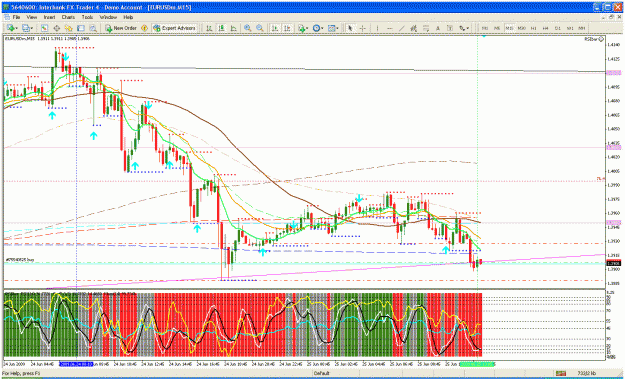625x379 pixels.
Task: Launch the MetaEditor icon
Action: coord(144,28)
